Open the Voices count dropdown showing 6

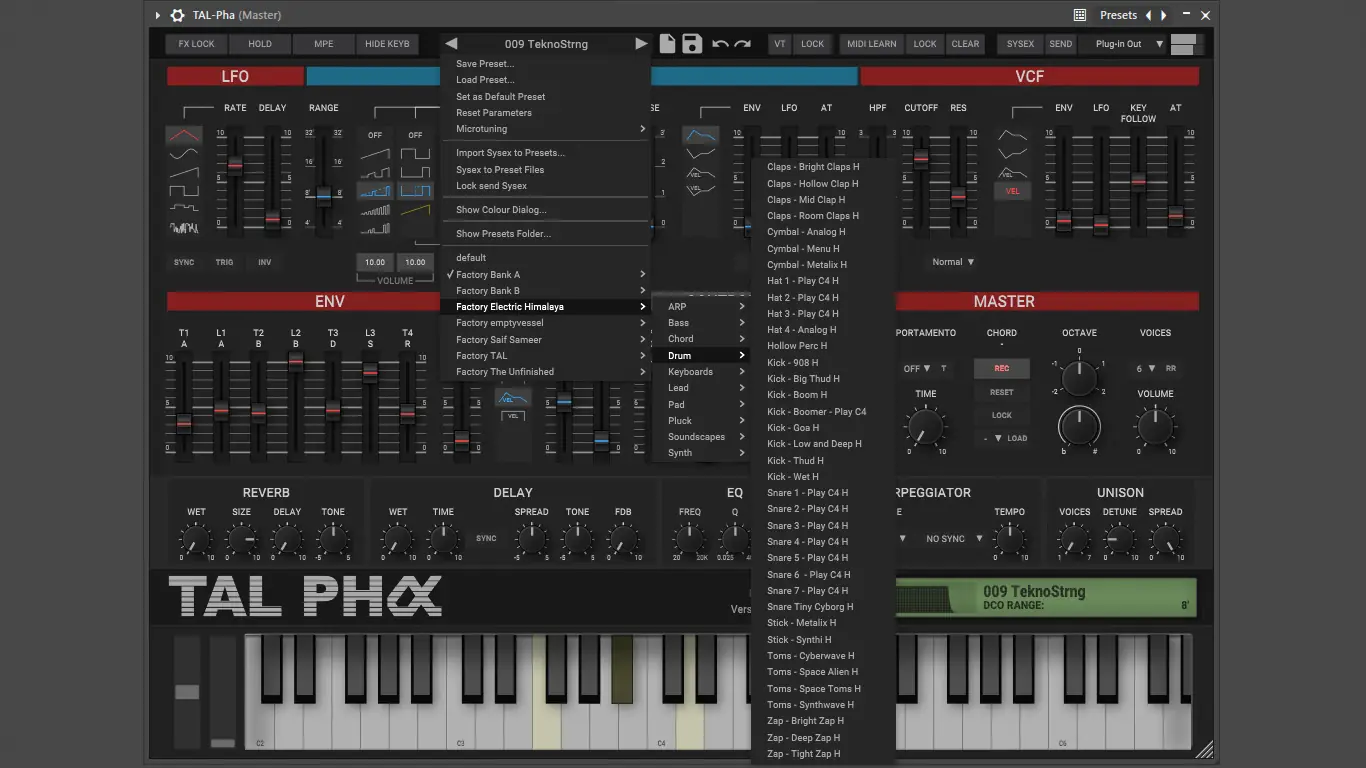1146,368
